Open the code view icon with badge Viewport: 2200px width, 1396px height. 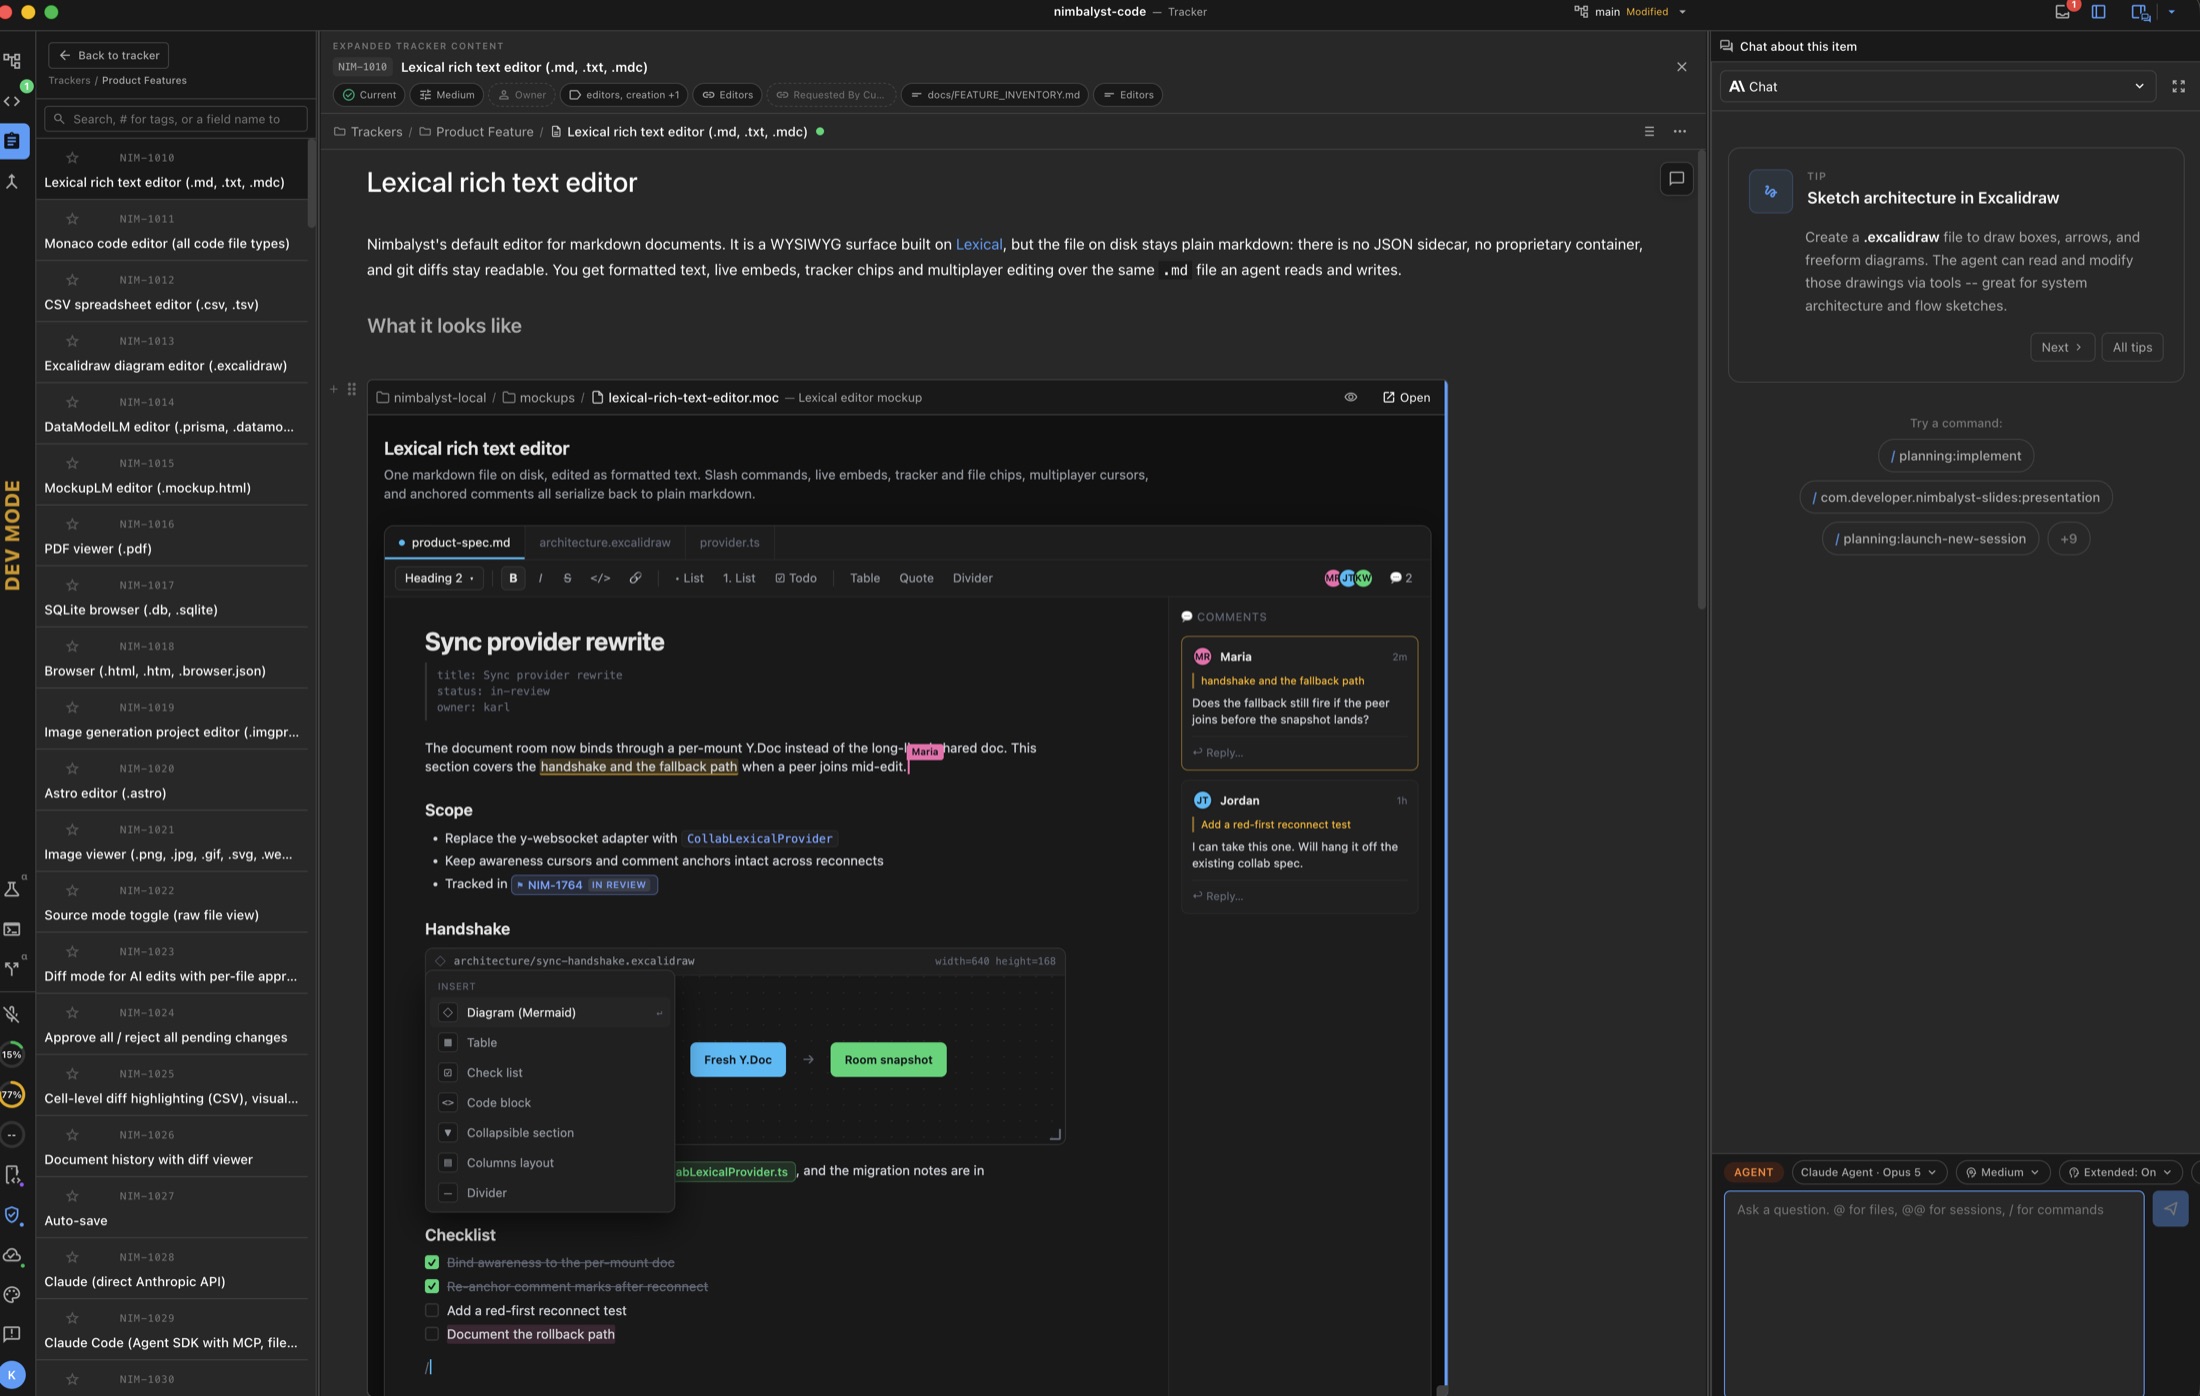(x=12, y=101)
